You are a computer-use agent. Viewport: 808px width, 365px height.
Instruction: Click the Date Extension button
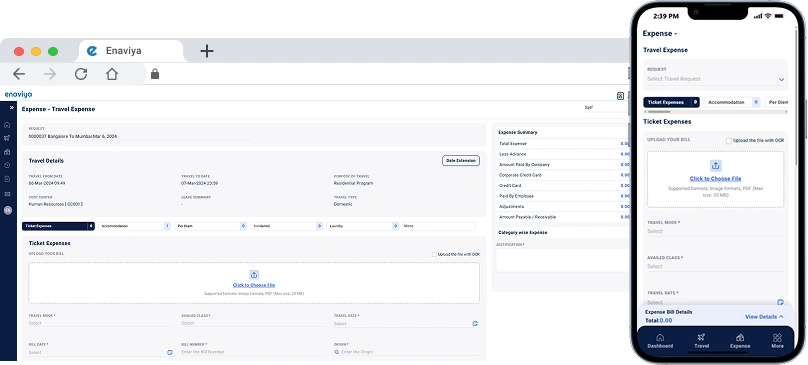click(x=461, y=161)
